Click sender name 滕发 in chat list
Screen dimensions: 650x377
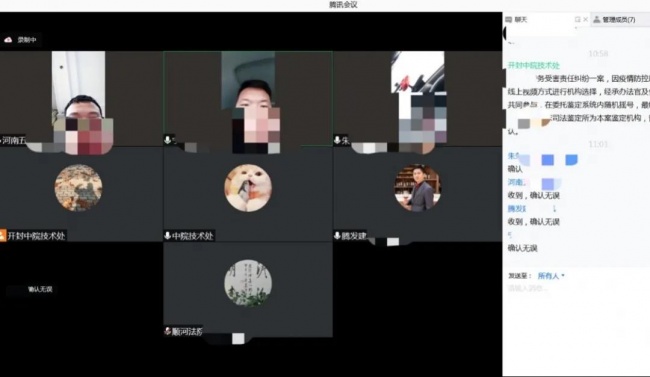517,209
